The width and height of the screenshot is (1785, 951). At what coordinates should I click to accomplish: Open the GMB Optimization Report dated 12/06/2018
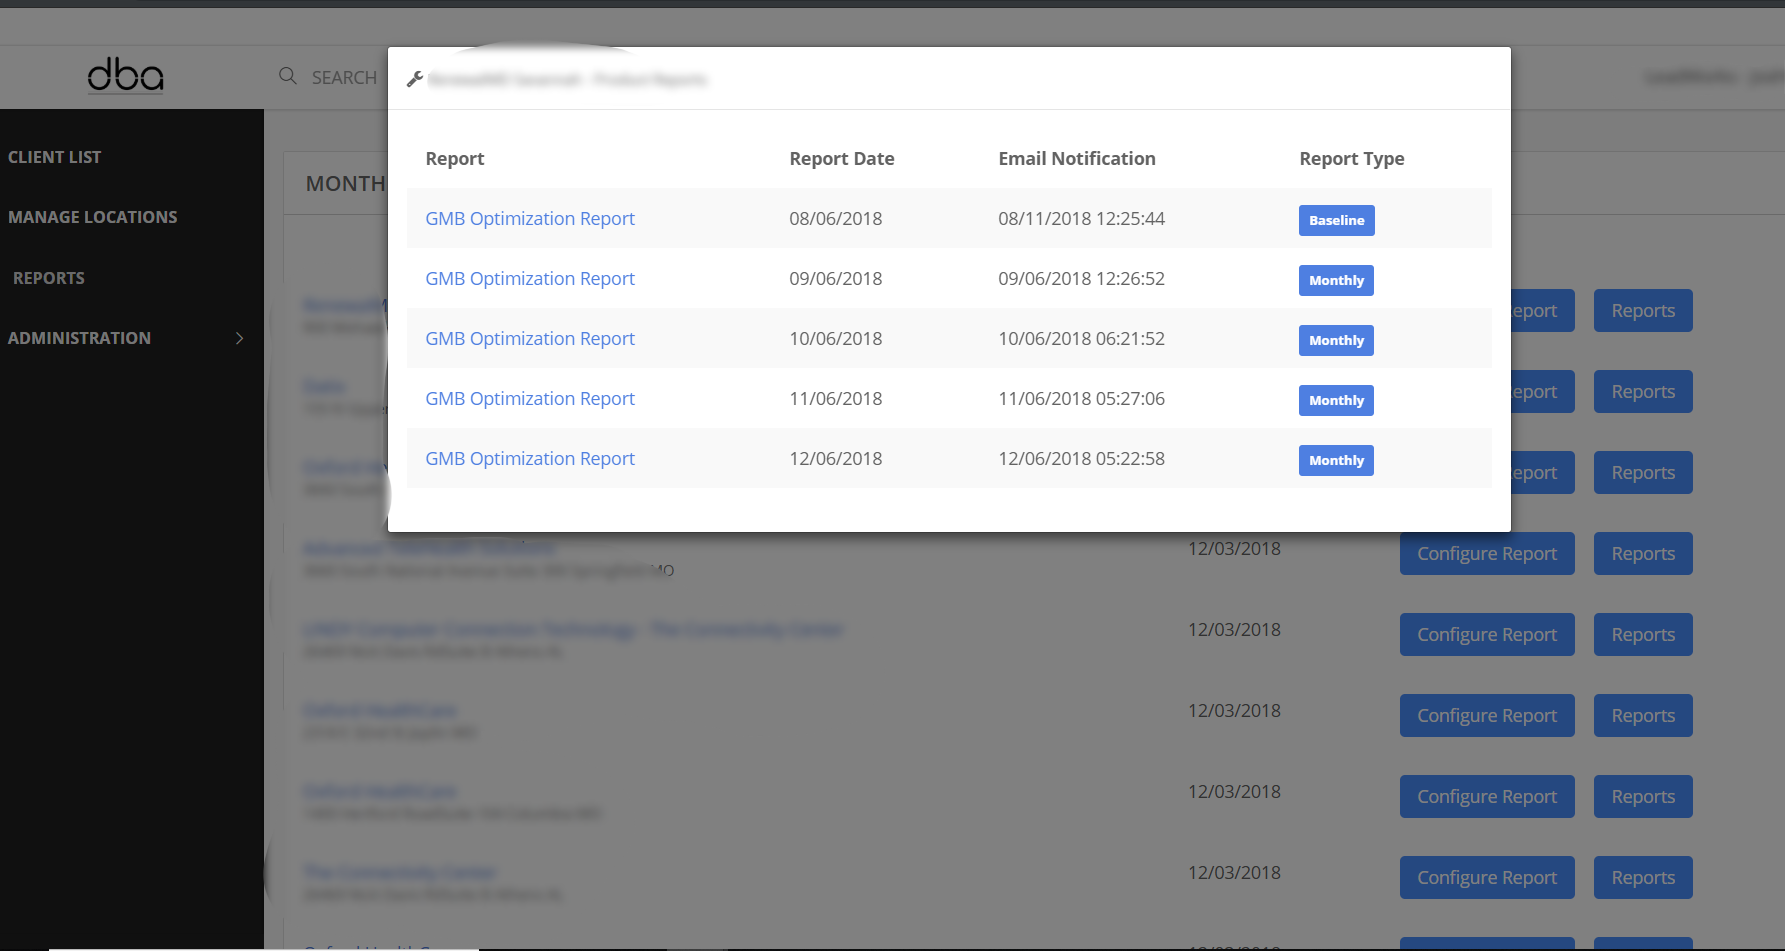[x=530, y=459]
